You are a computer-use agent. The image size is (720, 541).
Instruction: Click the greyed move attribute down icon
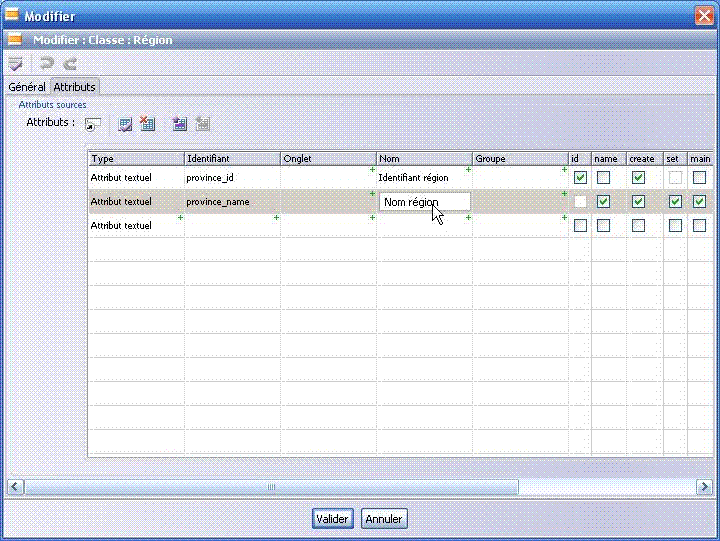click(203, 124)
